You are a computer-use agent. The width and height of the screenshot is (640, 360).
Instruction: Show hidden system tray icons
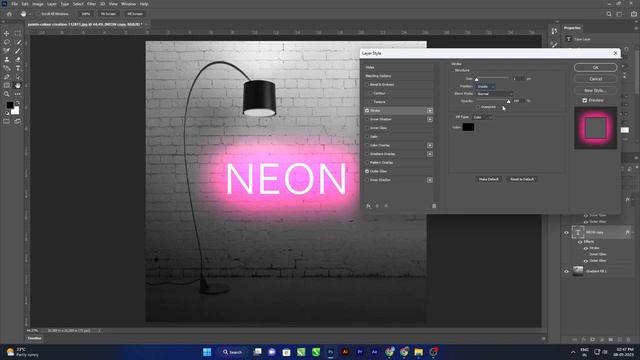coord(573,352)
